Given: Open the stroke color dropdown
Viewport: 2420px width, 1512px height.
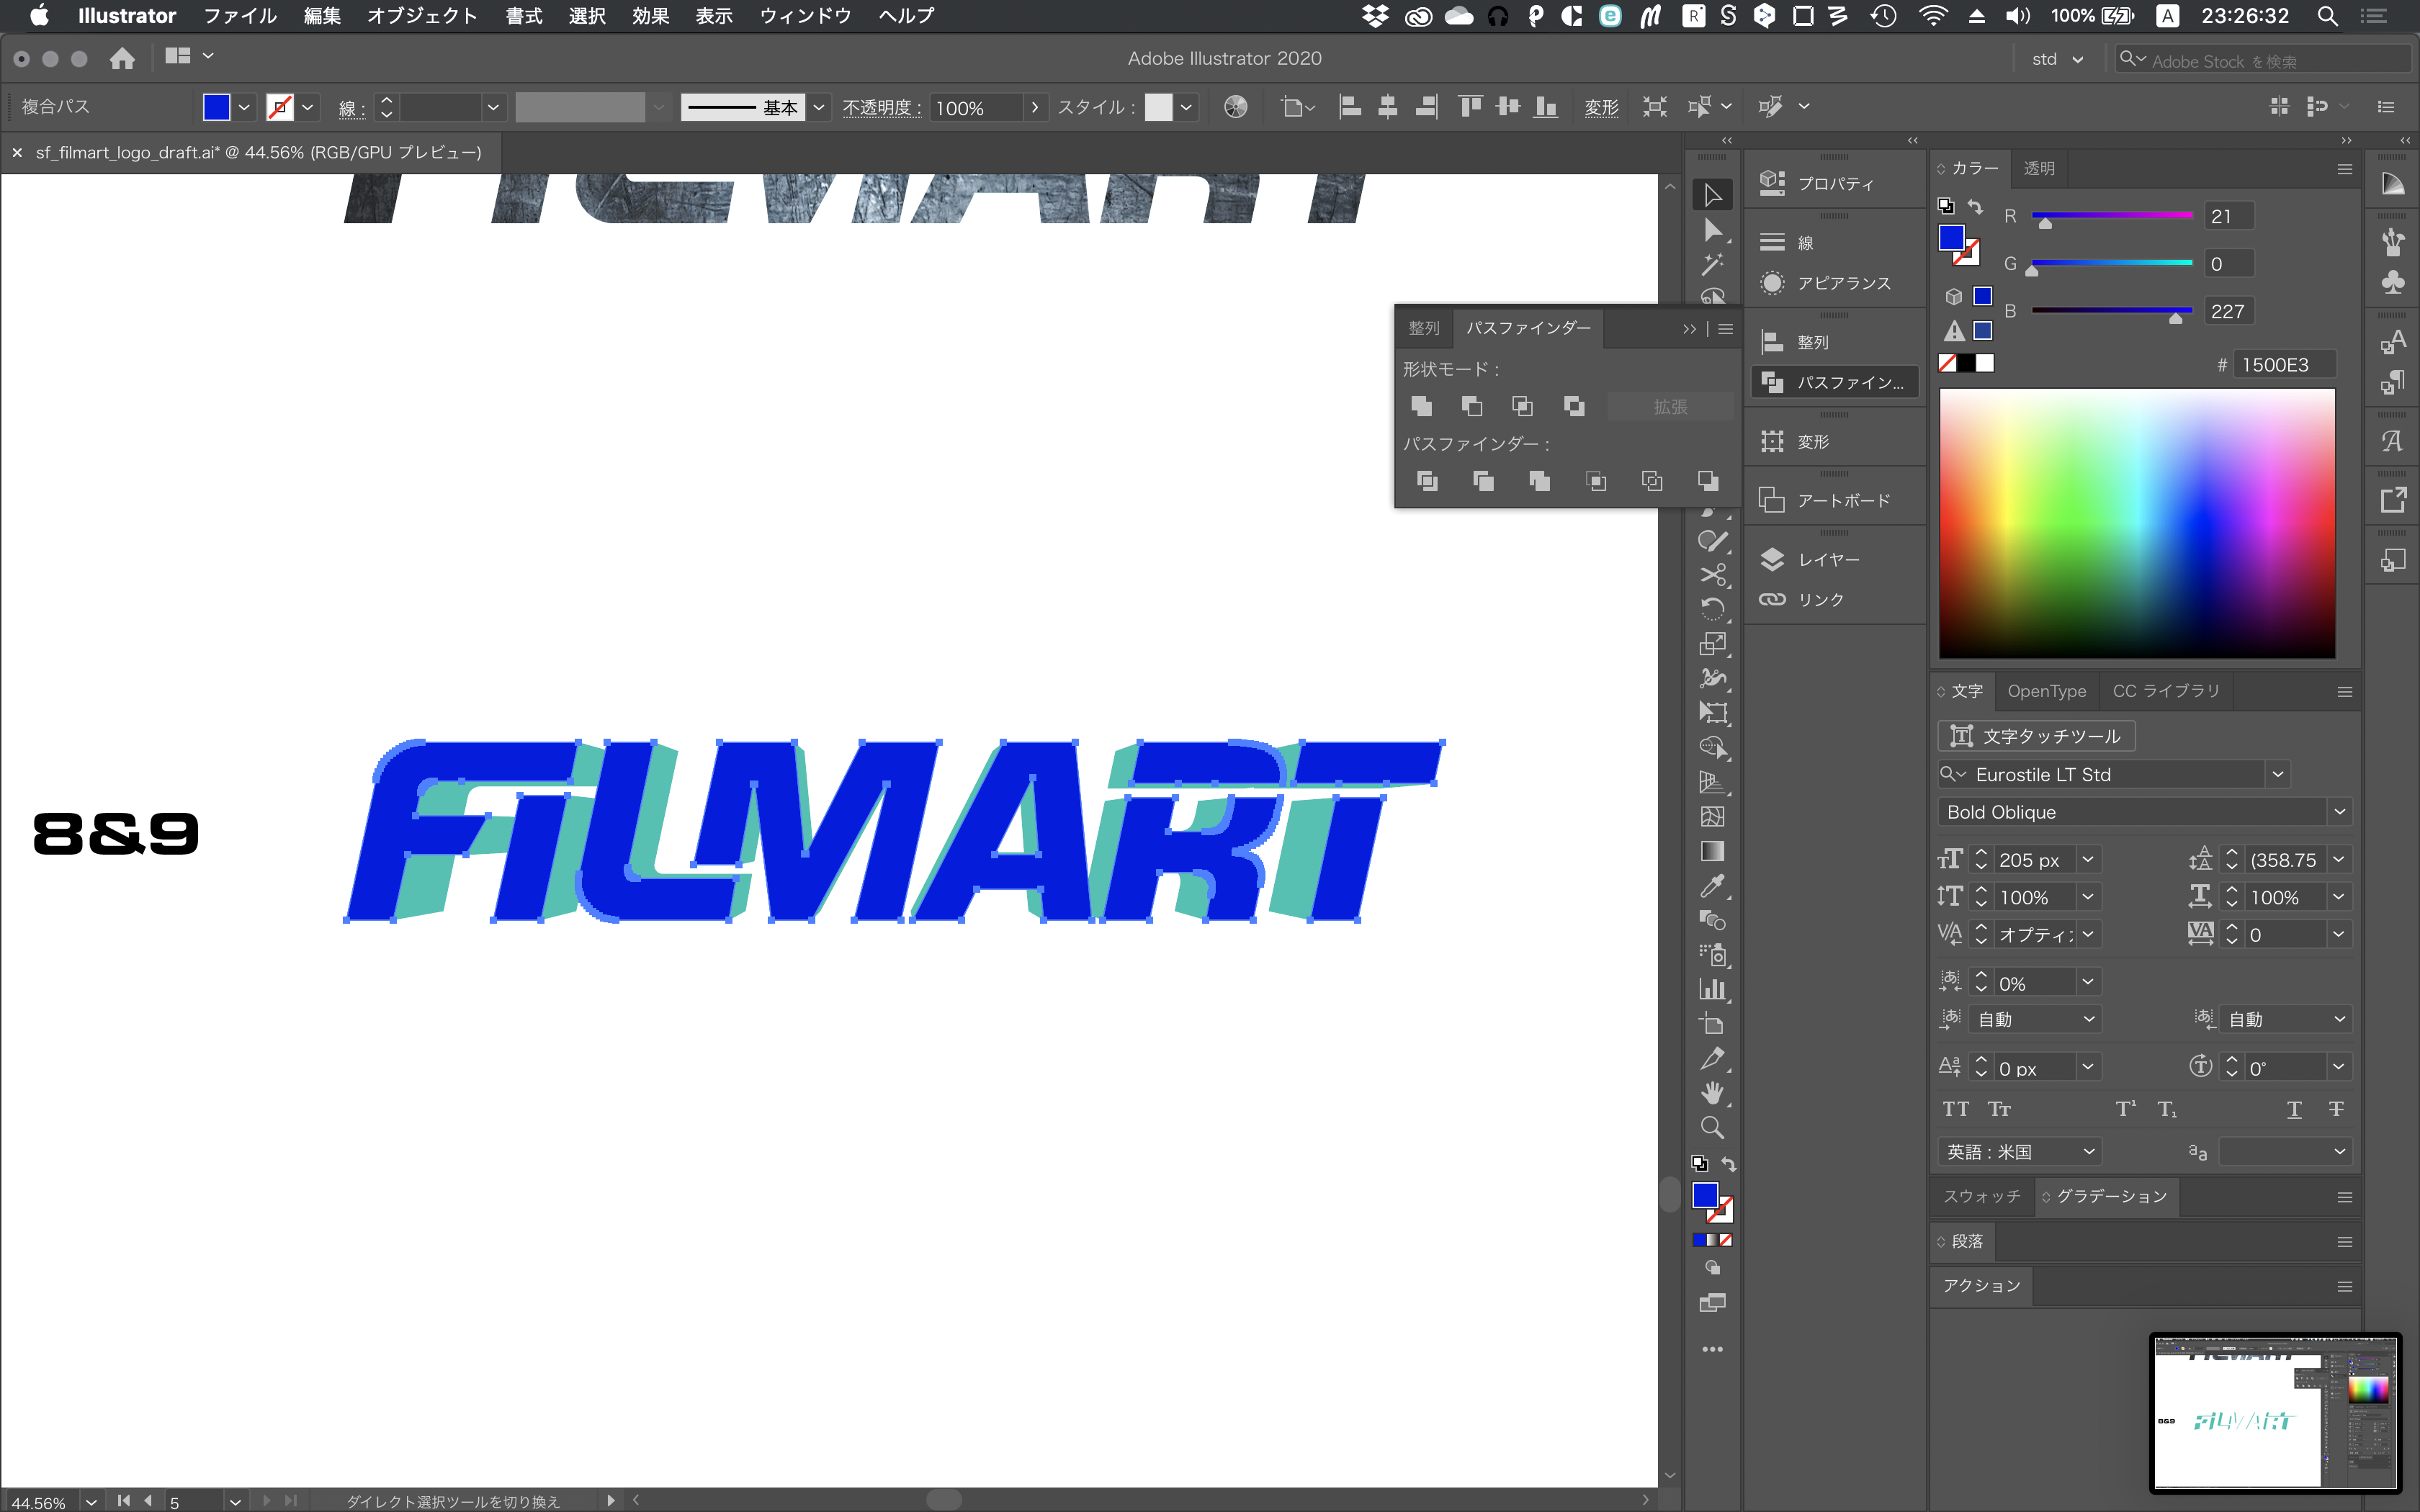Looking at the screenshot, I should [x=308, y=107].
